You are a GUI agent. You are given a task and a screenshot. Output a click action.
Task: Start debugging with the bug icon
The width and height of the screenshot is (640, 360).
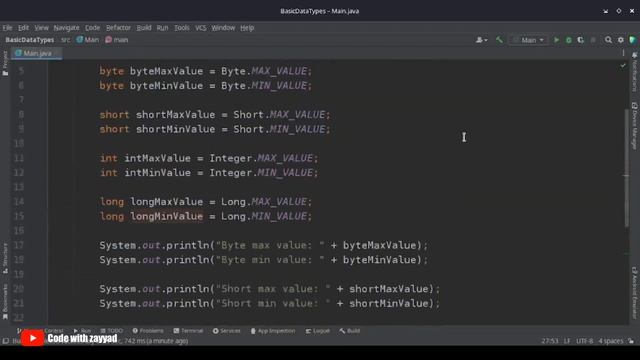pos(569,40)
